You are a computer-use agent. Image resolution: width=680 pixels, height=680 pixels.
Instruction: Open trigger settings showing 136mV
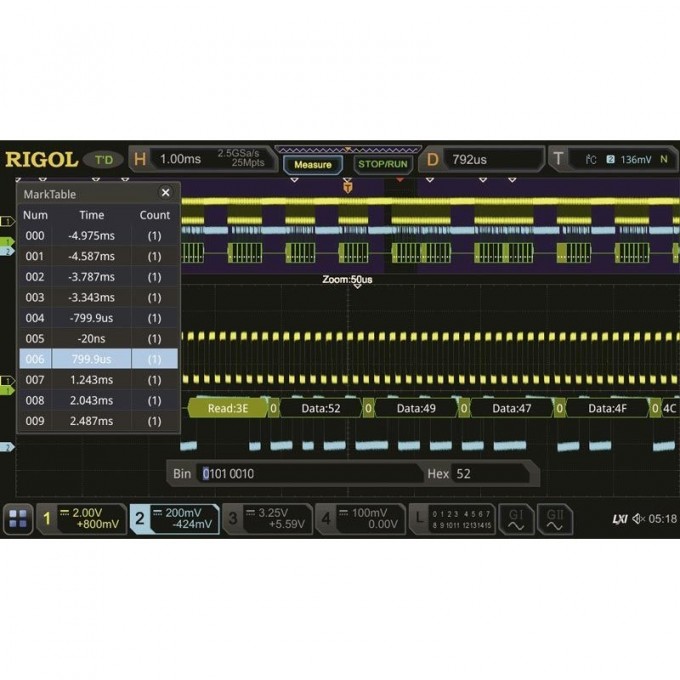pyautogui.click(x=610, y=159)
